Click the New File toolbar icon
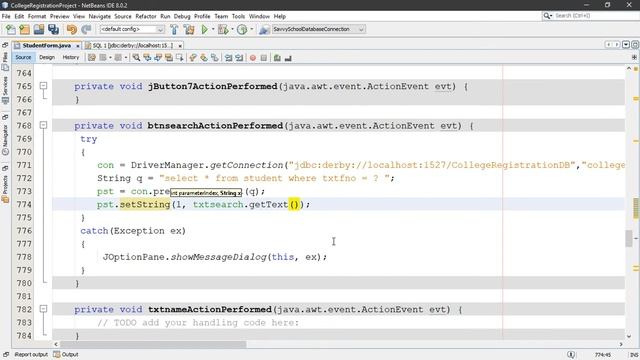The image size is (640, 360). (11, 29)
